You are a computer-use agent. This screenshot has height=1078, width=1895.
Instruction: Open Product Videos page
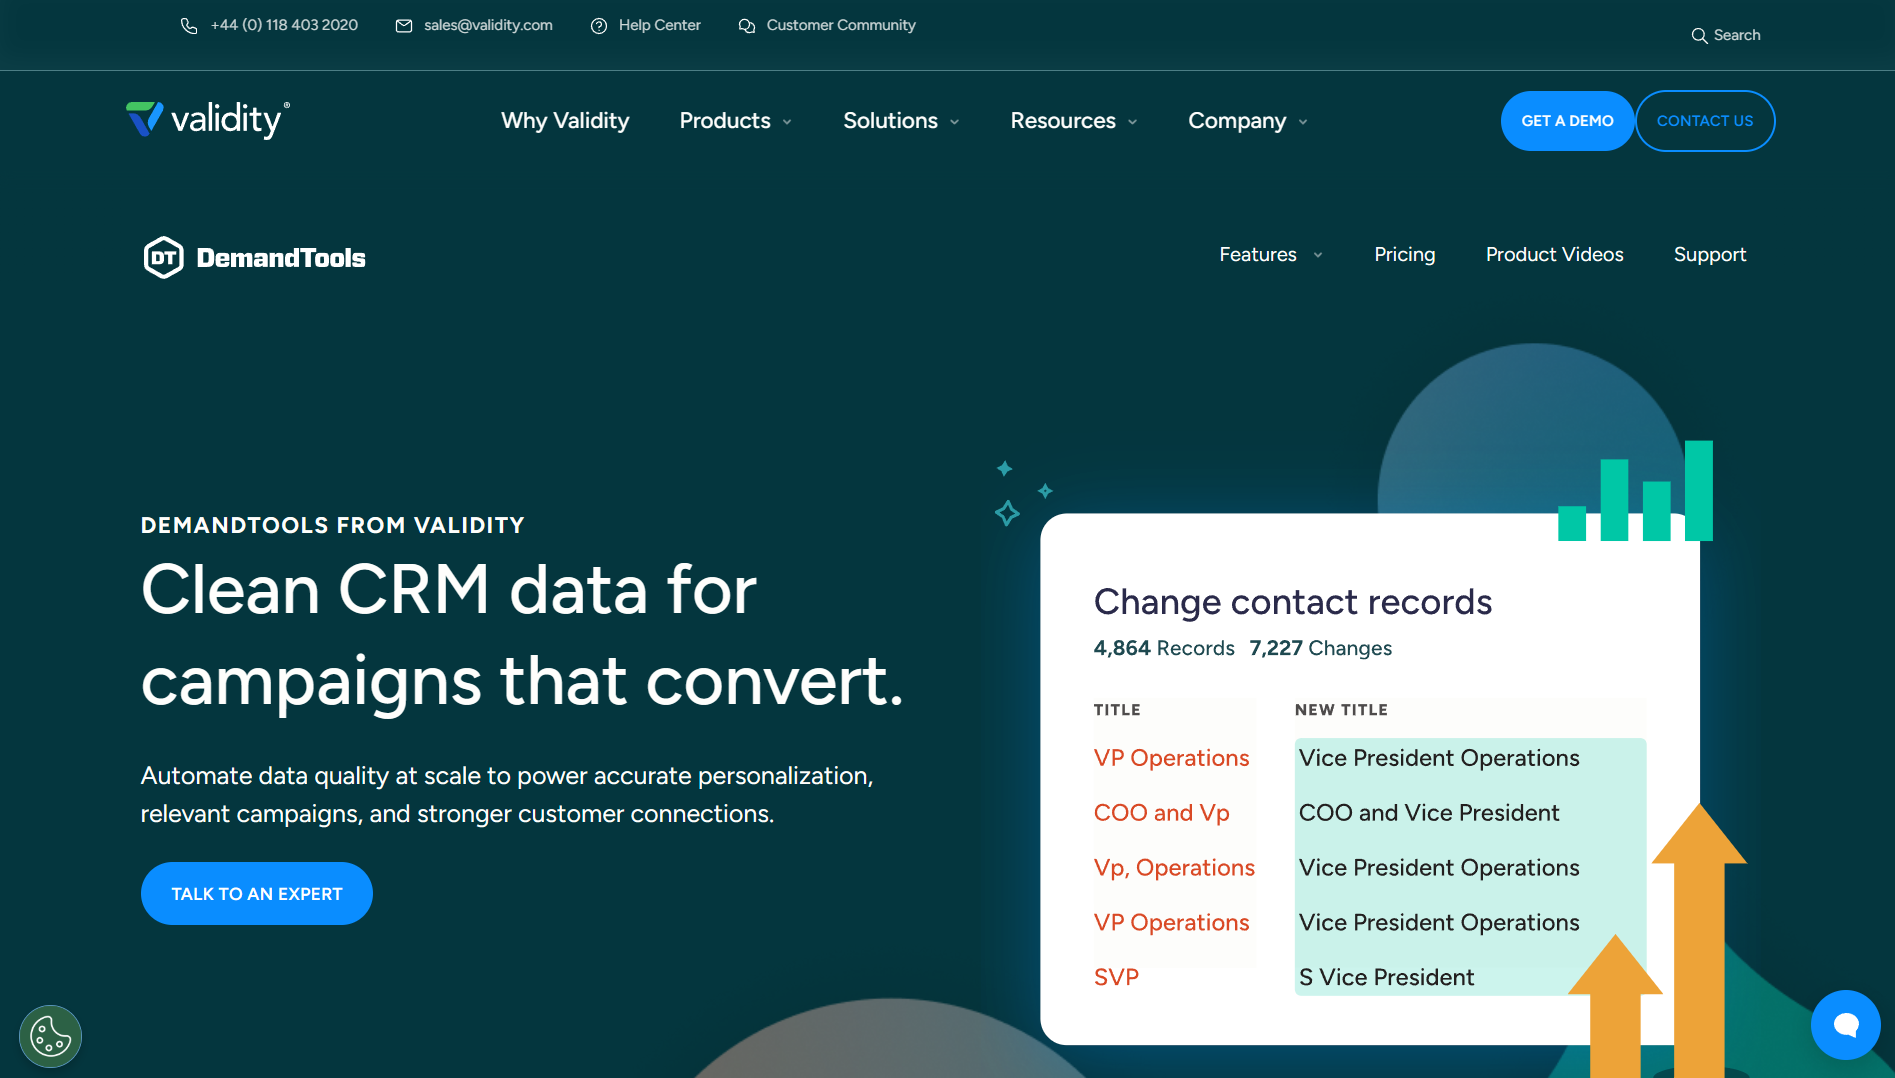pos(1554,255)
